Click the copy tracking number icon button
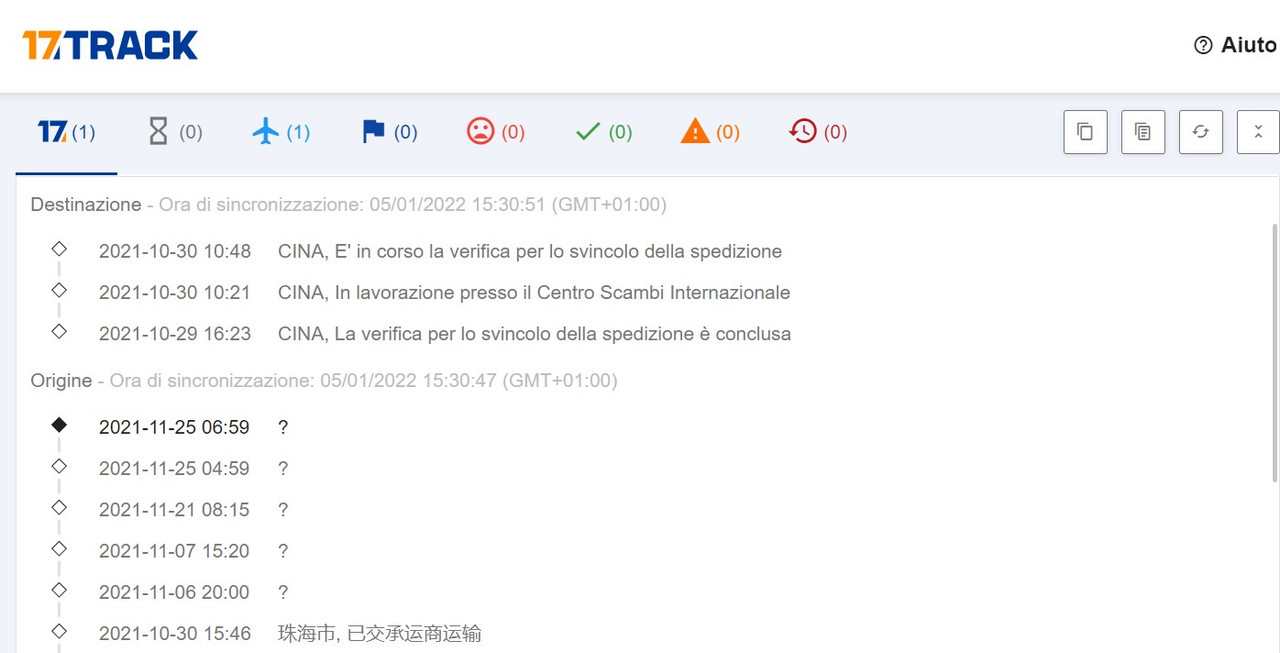Image resolution: width=1280 pixels, height=653 pixels. click(1085, 132)
